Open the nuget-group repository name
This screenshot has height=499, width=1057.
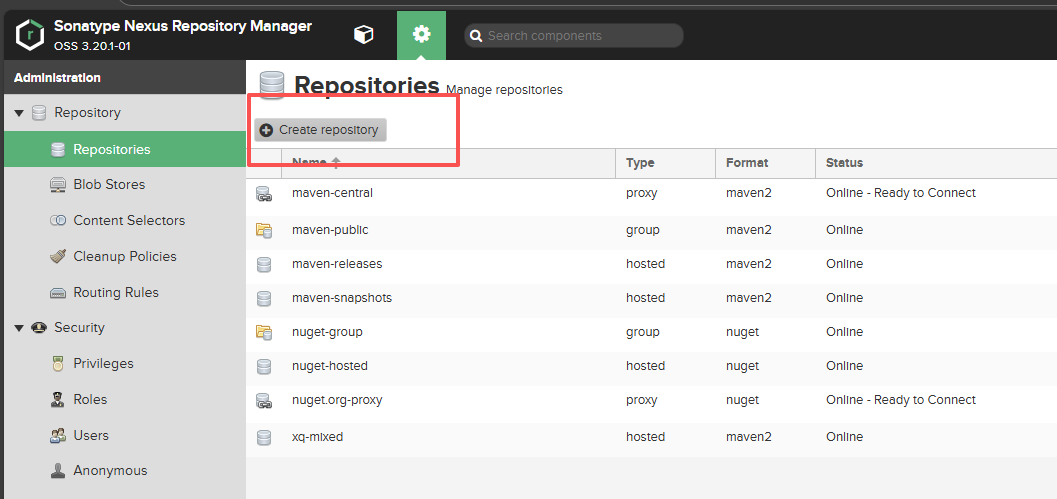327,332
